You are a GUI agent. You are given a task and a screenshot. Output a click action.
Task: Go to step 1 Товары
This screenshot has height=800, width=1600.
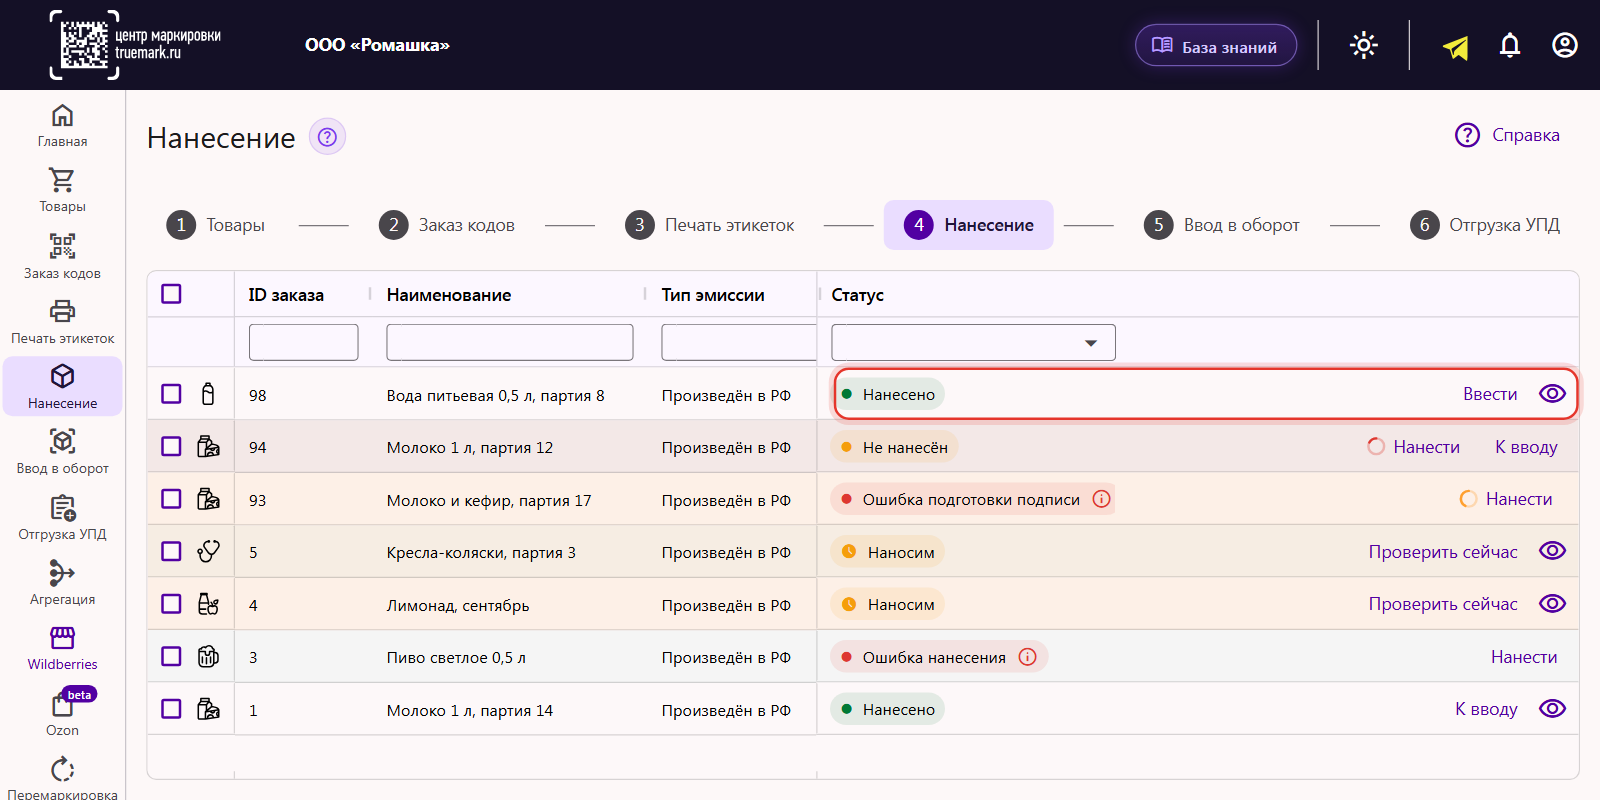pyautogui.click(x=216, y=225)
